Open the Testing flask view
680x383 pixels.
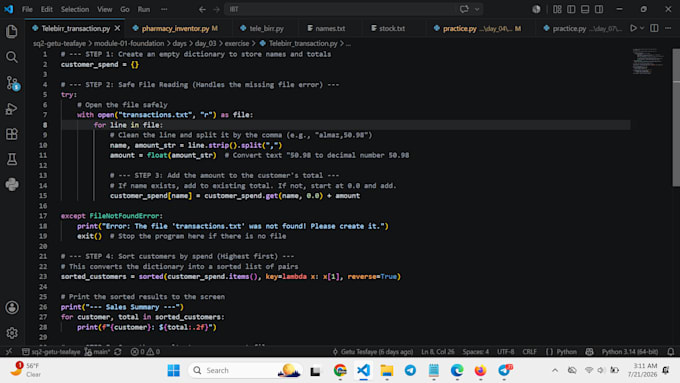(12, 159)
